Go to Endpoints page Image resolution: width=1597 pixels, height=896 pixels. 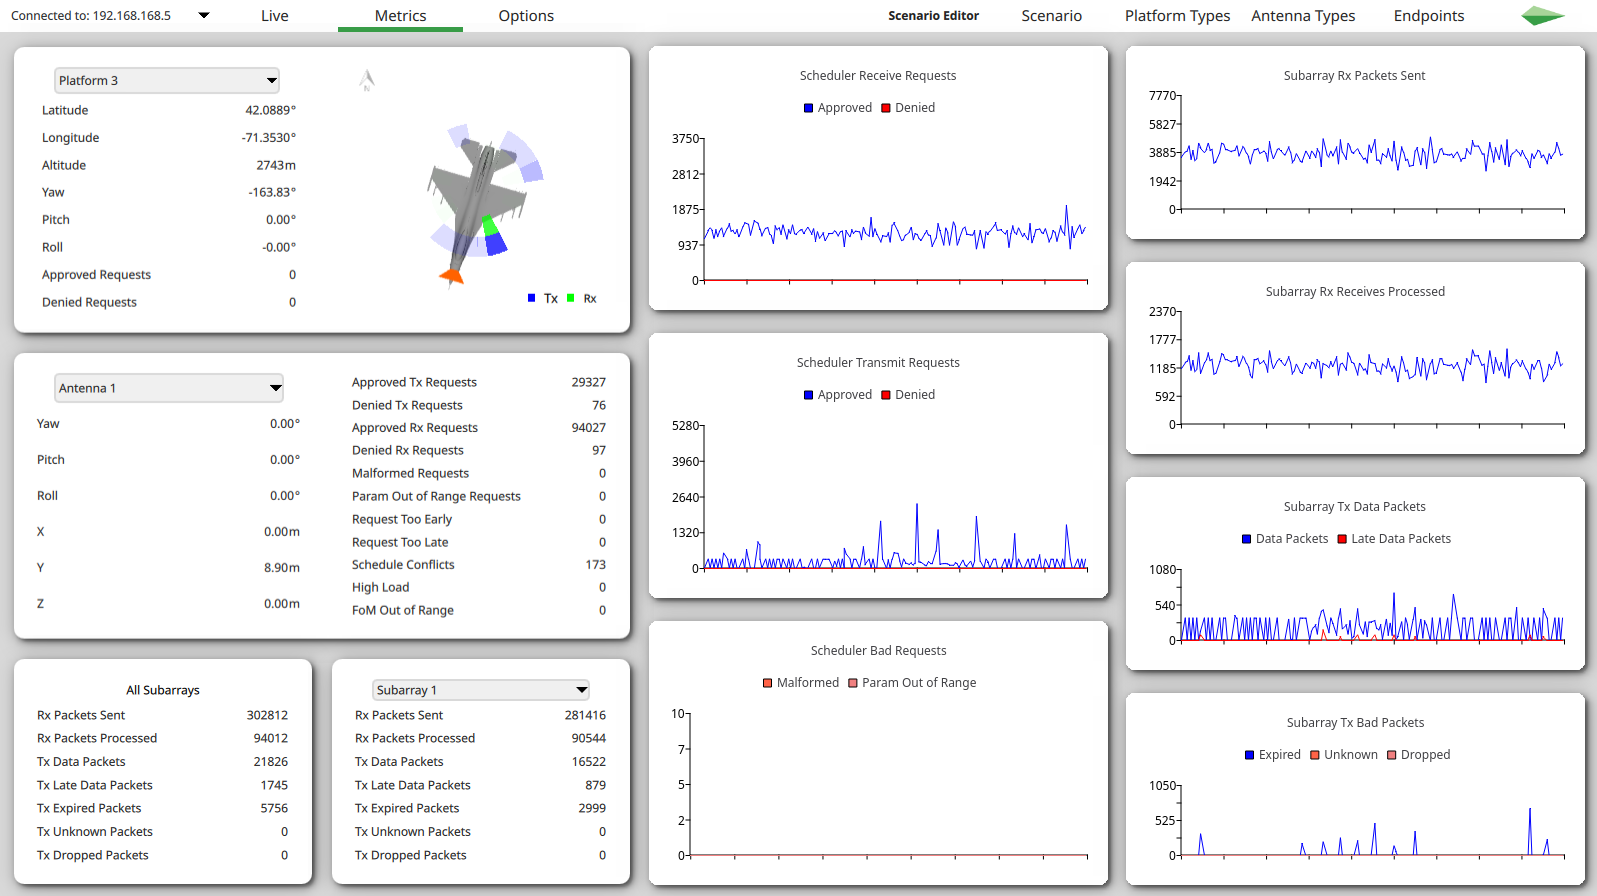click(1428, 16)
